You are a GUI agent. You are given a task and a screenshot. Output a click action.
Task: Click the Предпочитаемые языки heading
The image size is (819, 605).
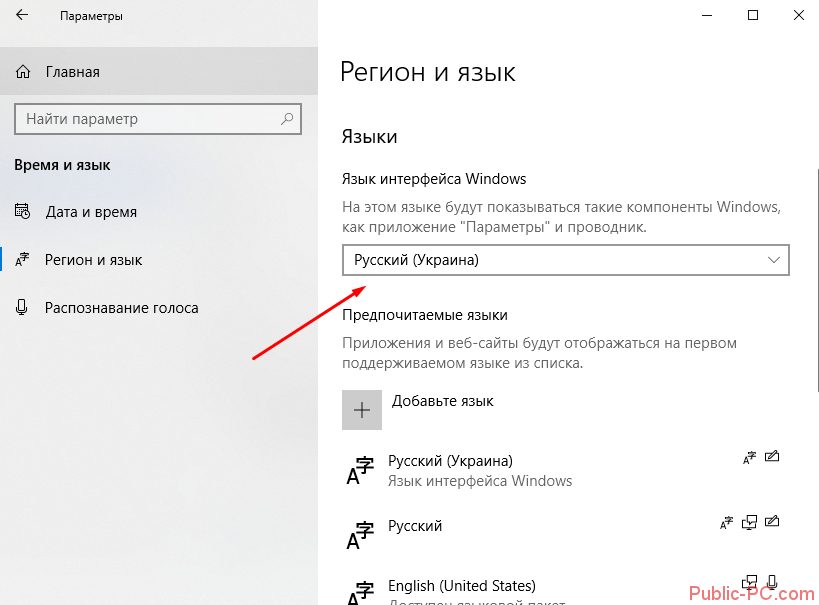[425, 315]
